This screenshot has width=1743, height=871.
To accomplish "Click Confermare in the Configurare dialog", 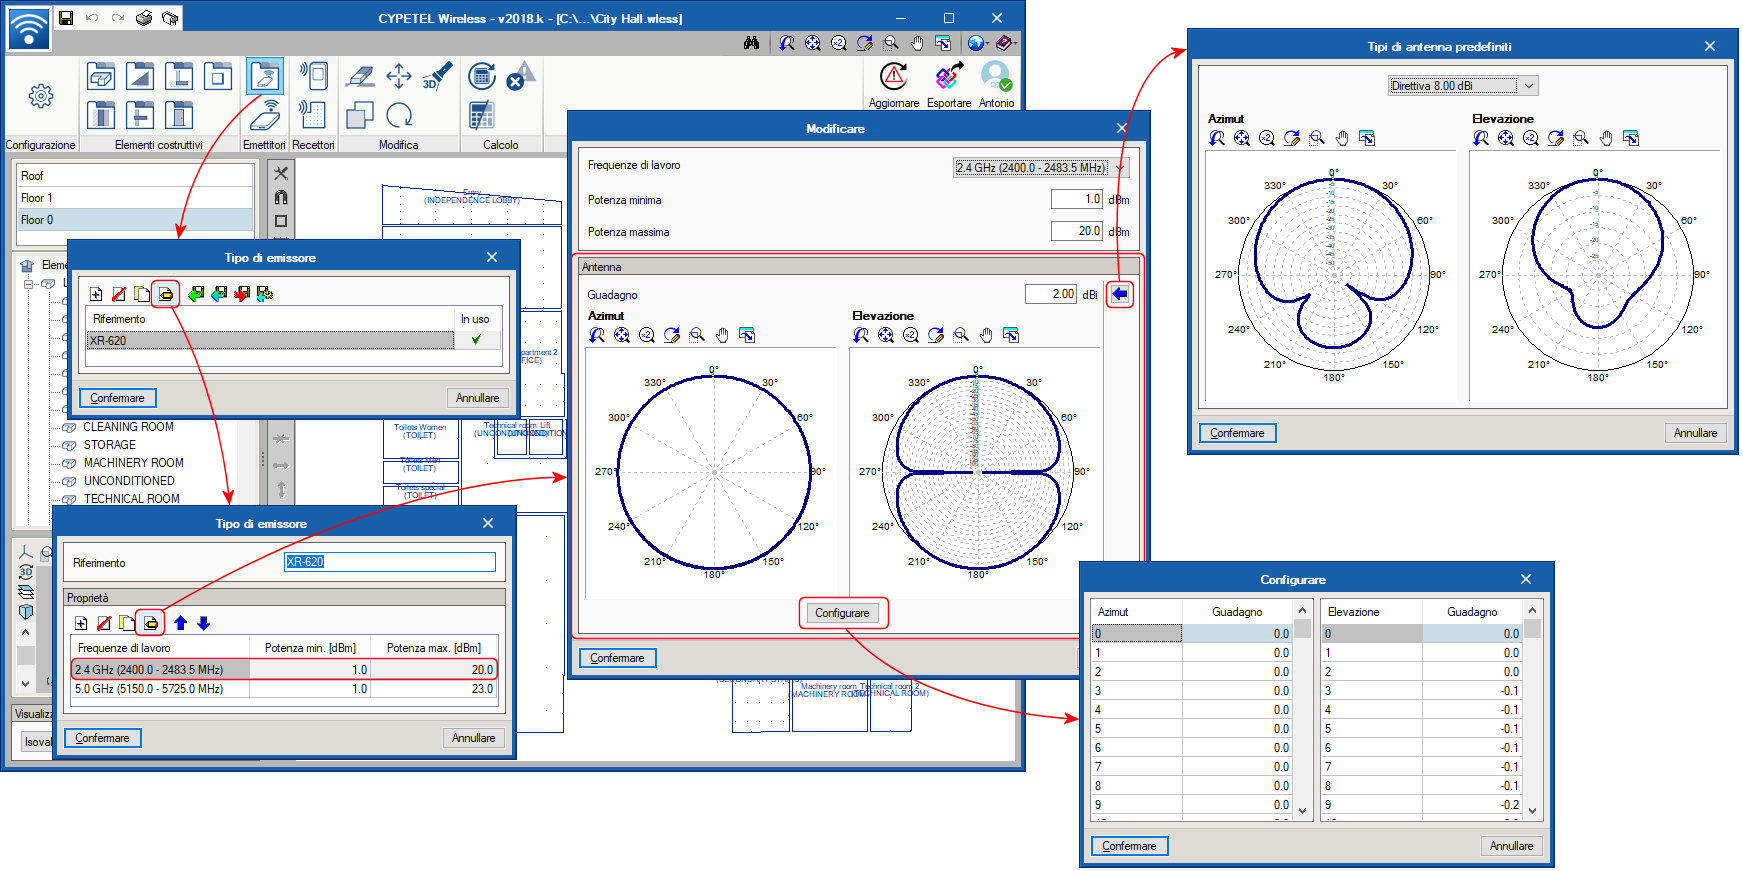I will [1129, 846].
